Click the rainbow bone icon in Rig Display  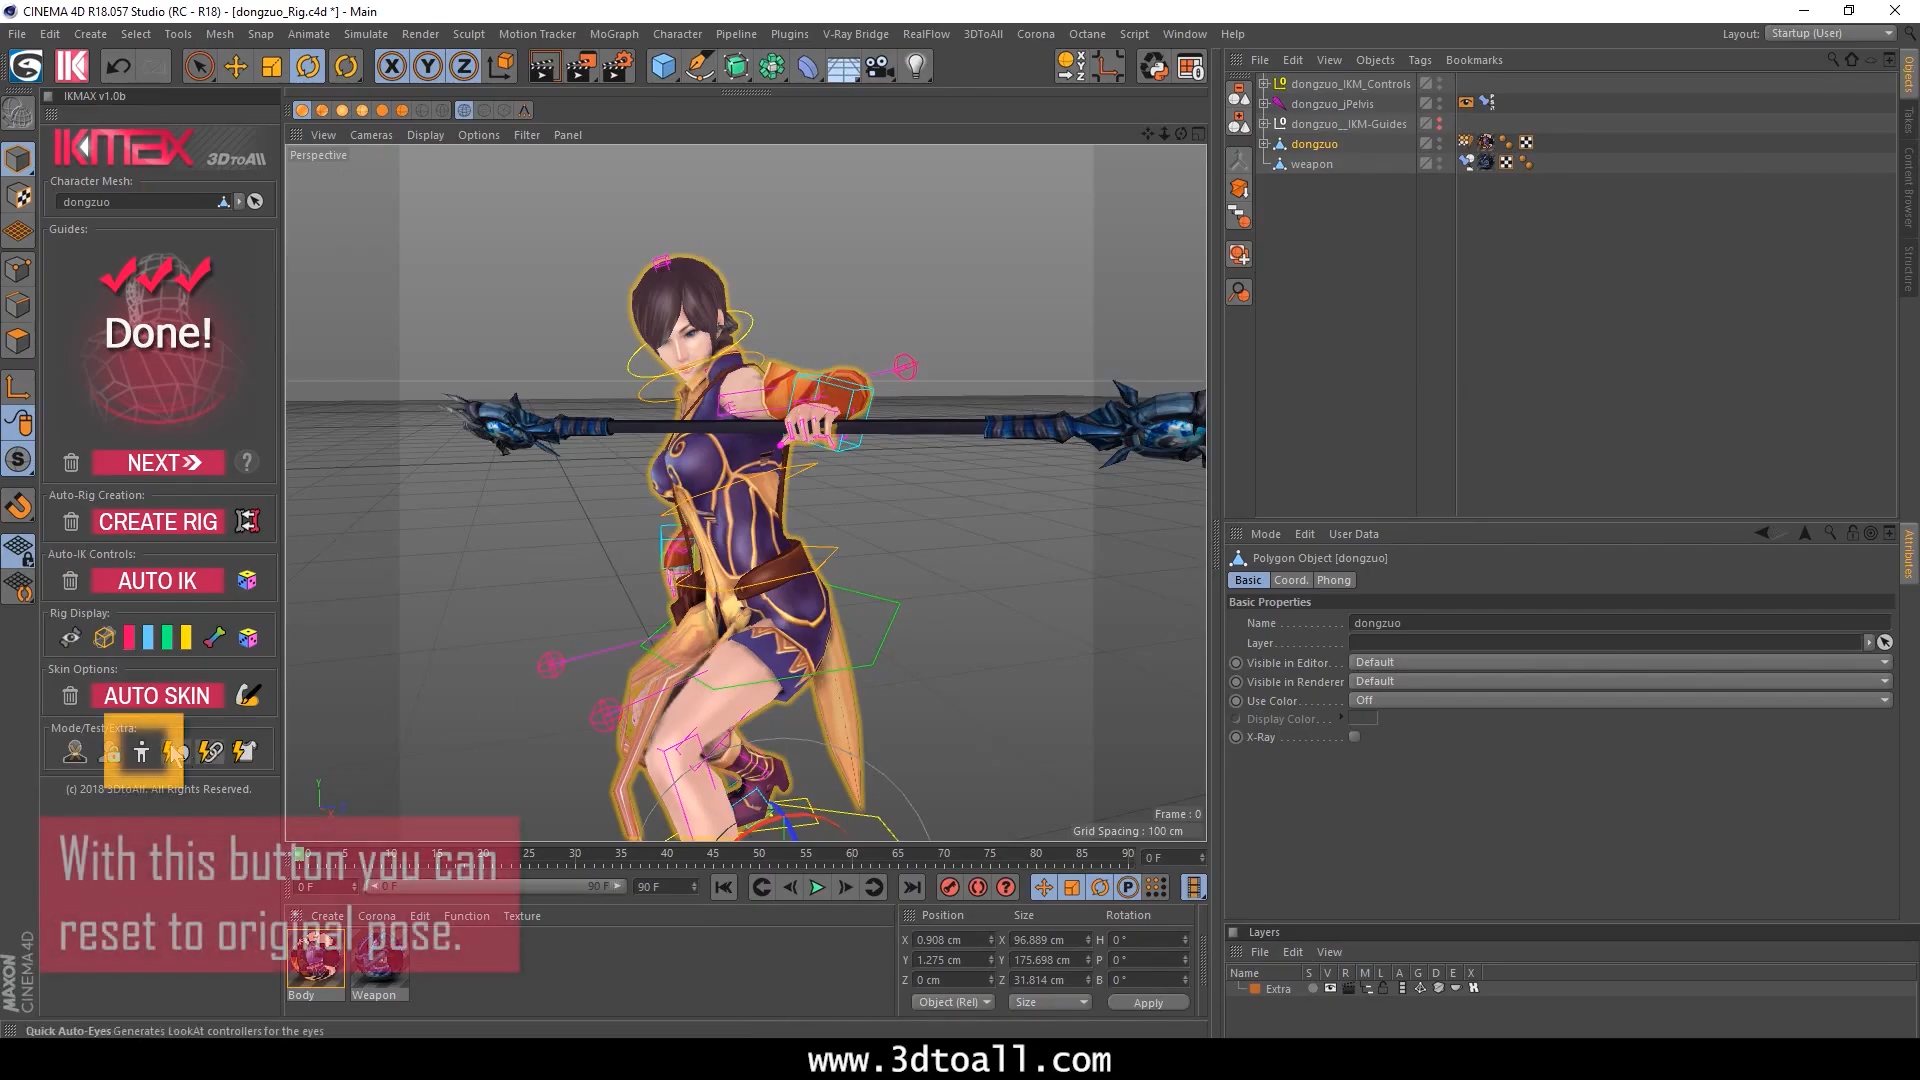point(214,638)
